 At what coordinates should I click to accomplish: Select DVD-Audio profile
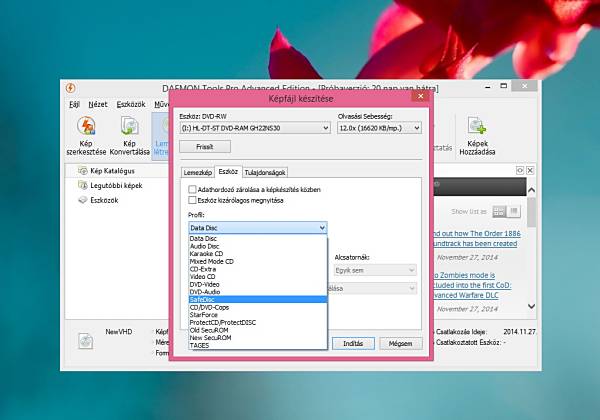pyautogui.click(x=258, y=292)
